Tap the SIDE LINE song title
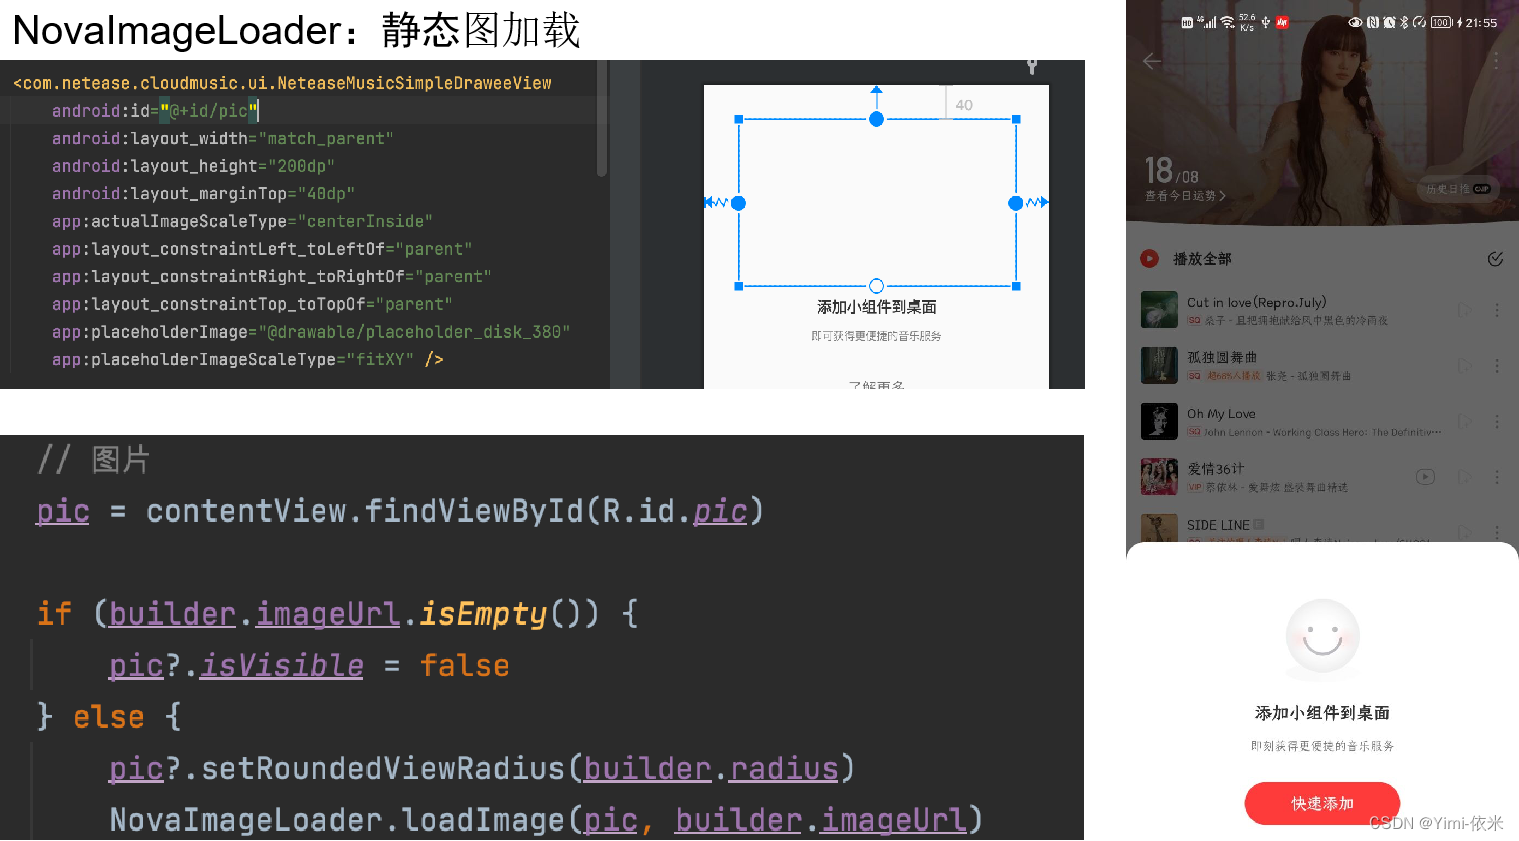The height and width of the screenshot is (841, 1519). pyautogui.click(x=1218, y=525)
